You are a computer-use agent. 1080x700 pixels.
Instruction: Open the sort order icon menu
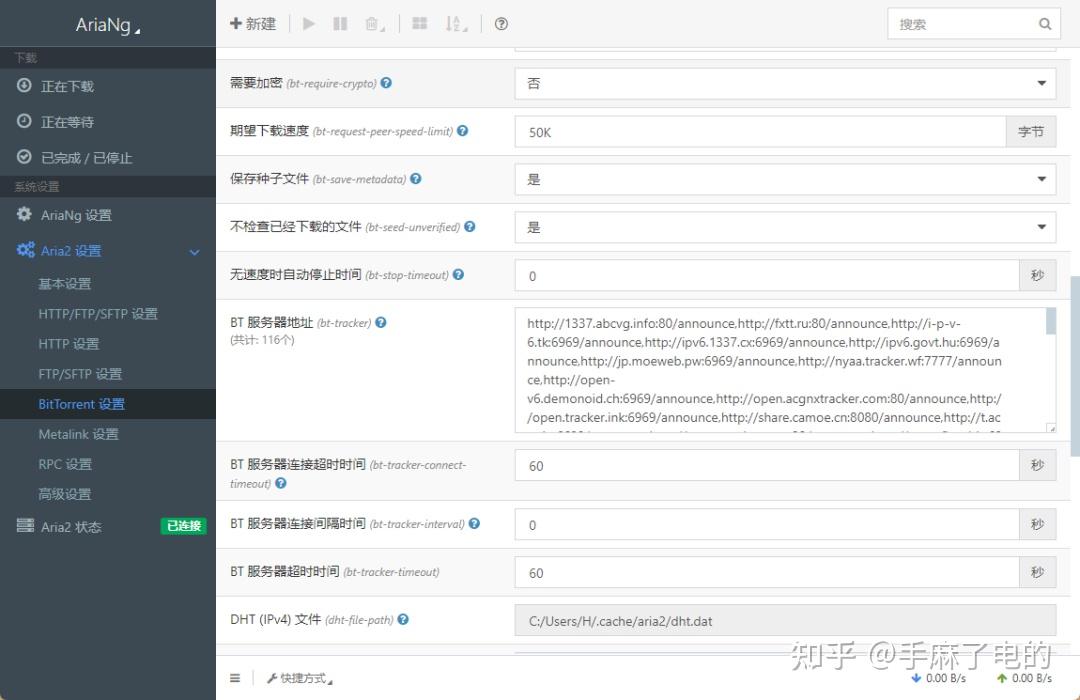pyautogui.click(x=455, y=23)
